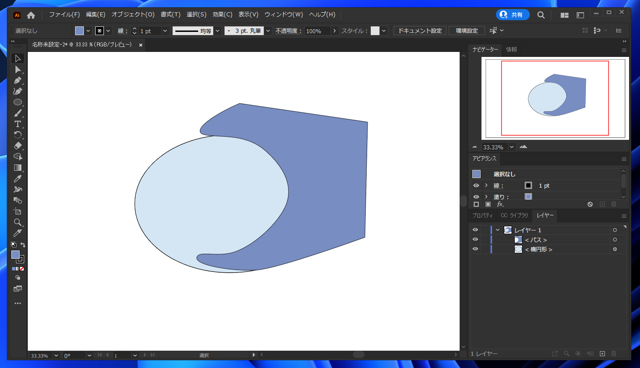
Task: Open the stroke color dropdown in control bar
Action: pos(108,31)
